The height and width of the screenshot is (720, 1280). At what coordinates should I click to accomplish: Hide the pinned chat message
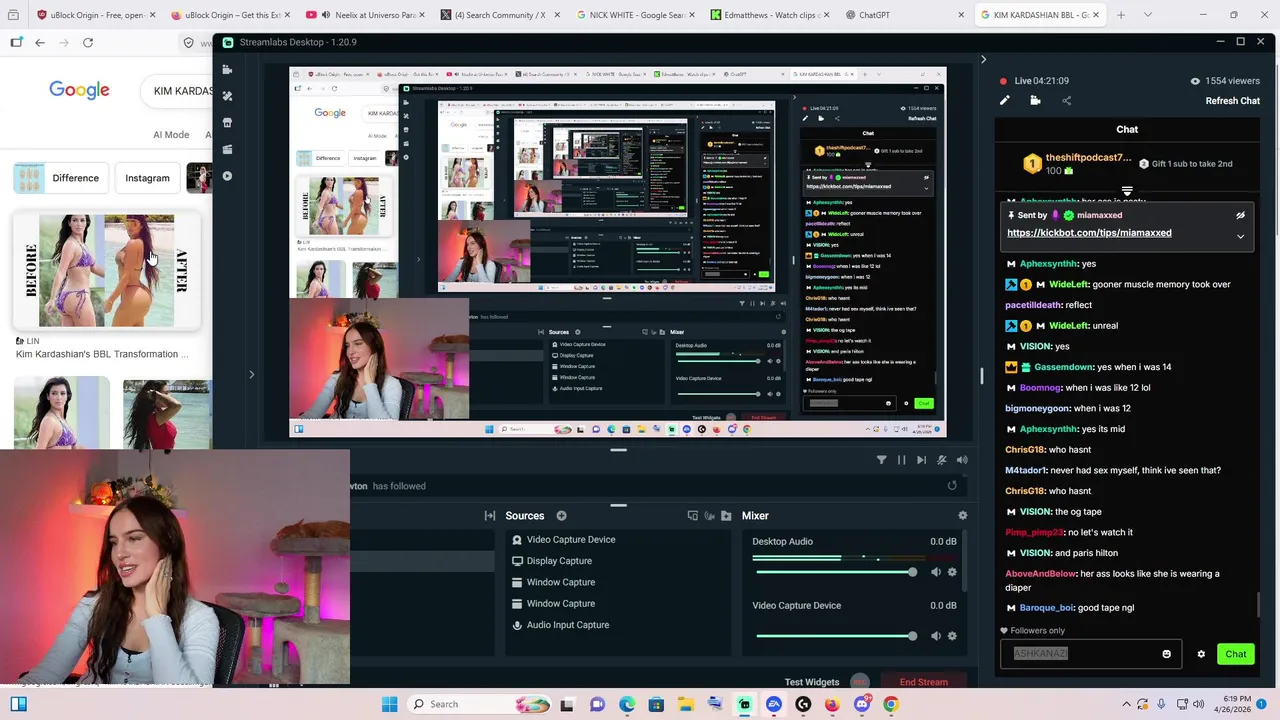[1240, 215]
